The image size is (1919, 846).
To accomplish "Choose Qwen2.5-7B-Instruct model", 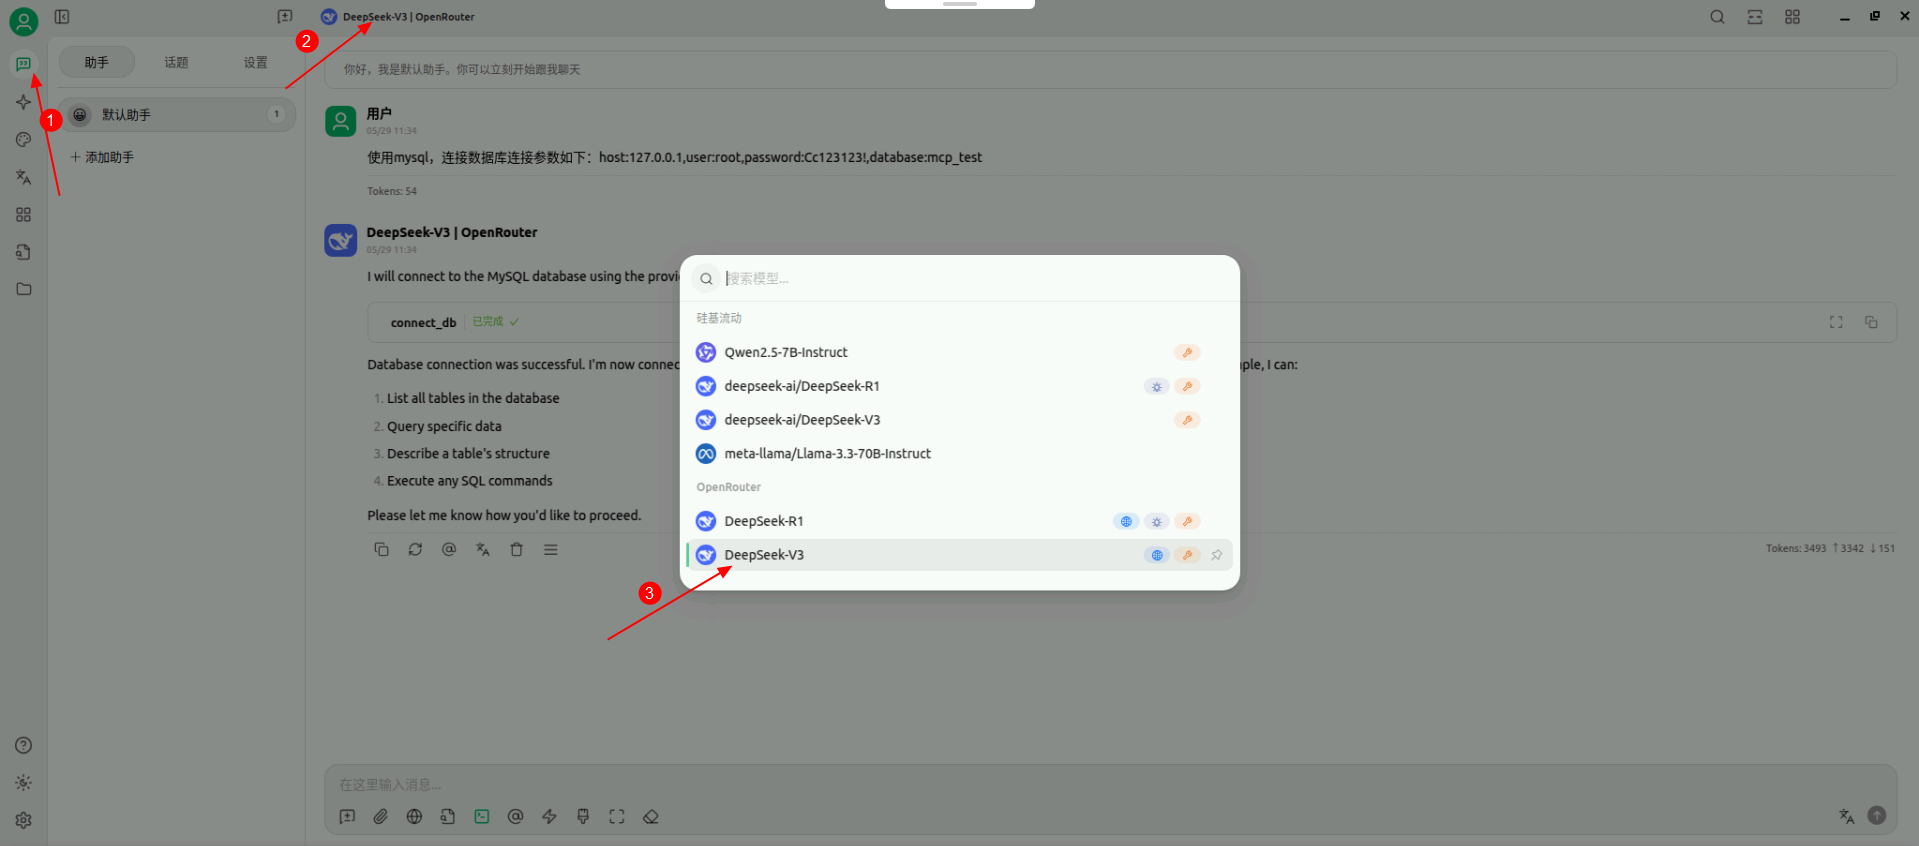I will 960,352.
